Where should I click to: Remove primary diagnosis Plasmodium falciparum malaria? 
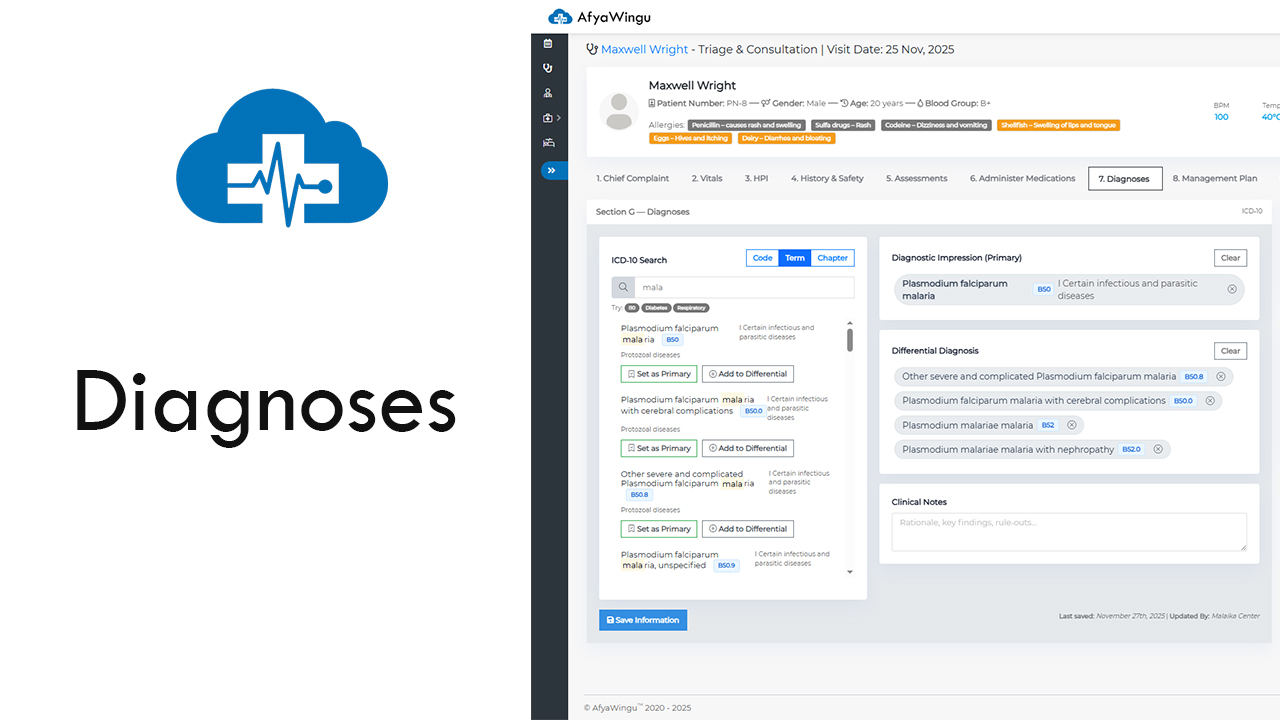click(1232, 289)
